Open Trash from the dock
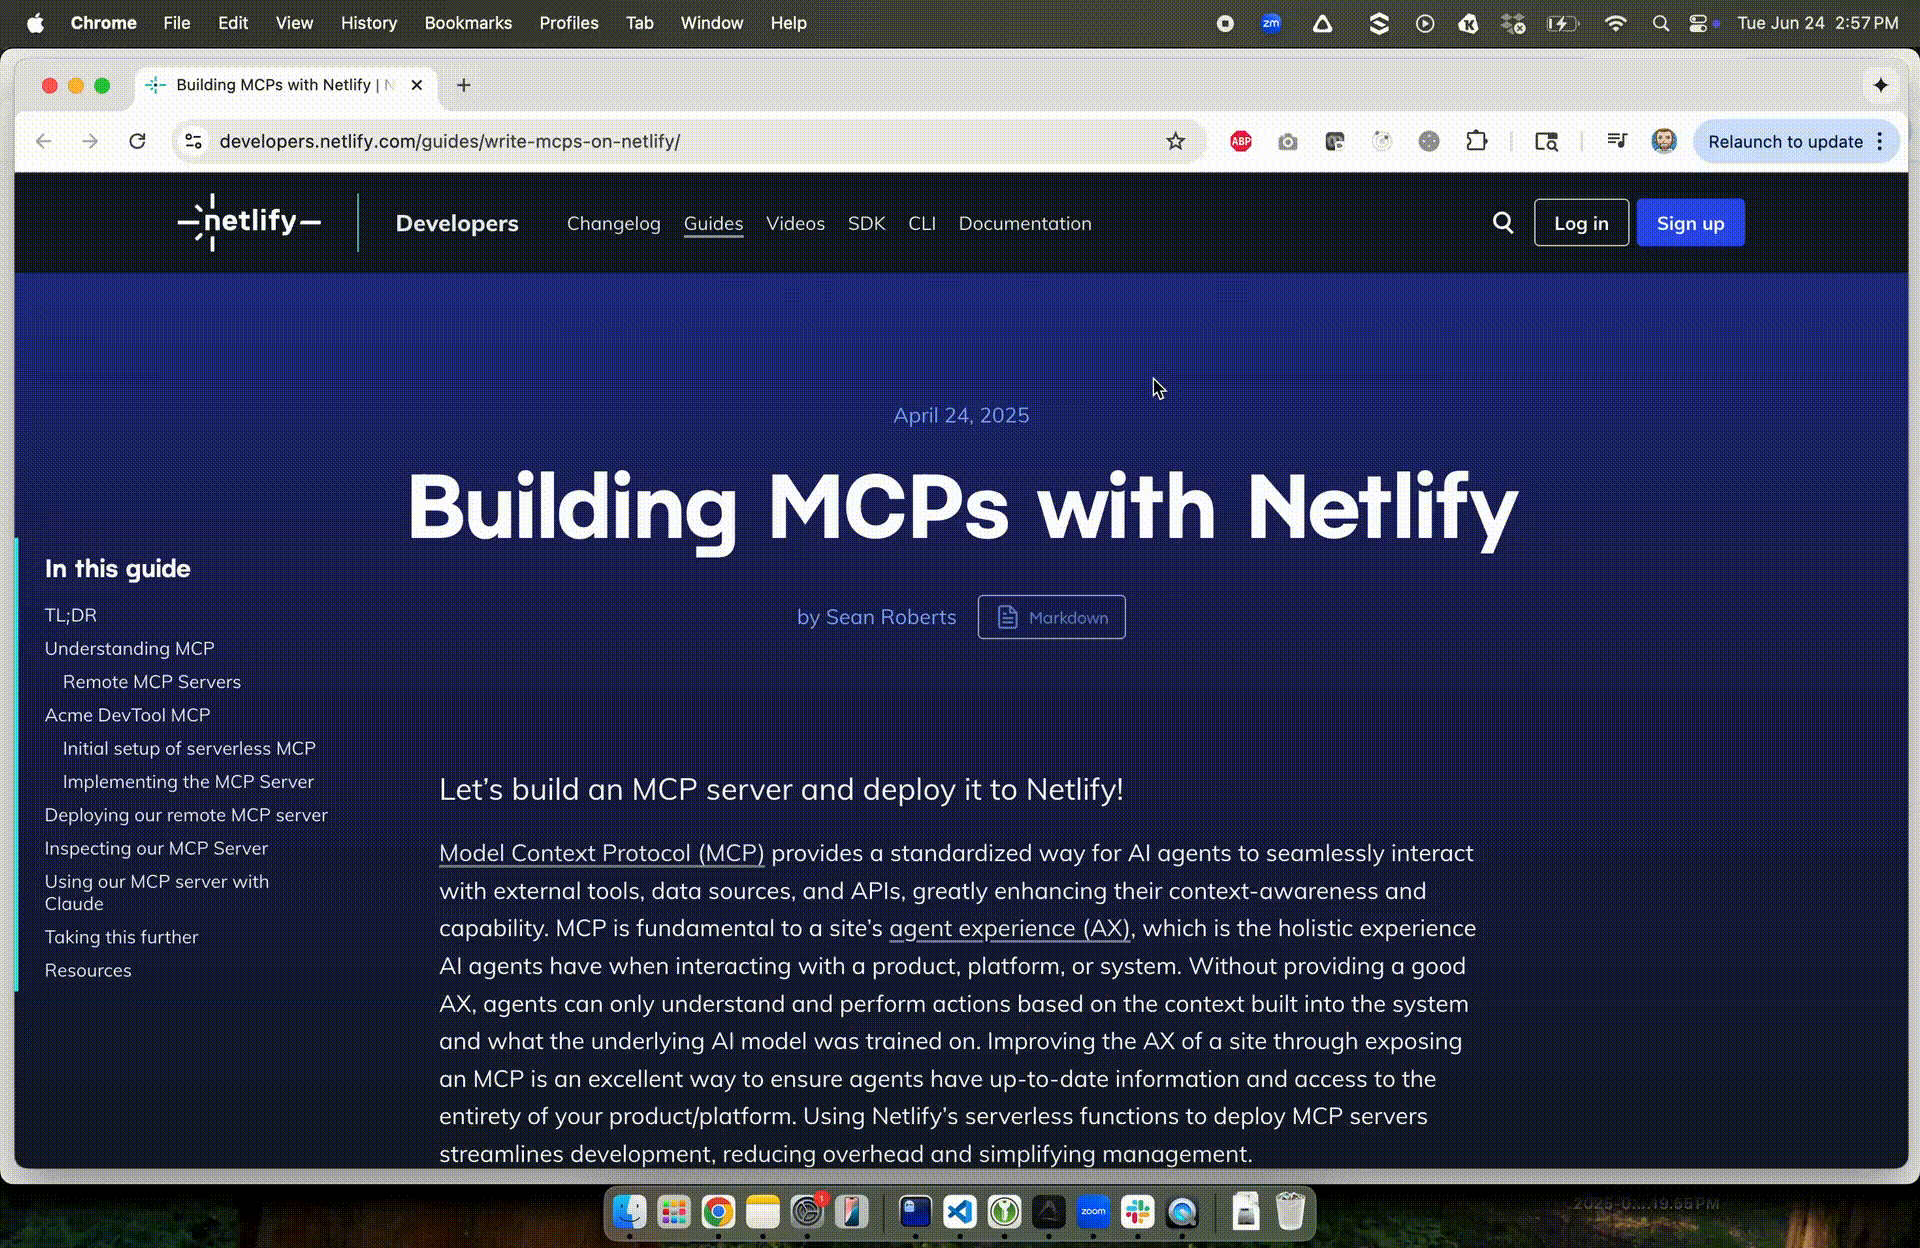Image resolution: width=1920 pixels, height=1248 pixels. (x=1290, y=1212)
